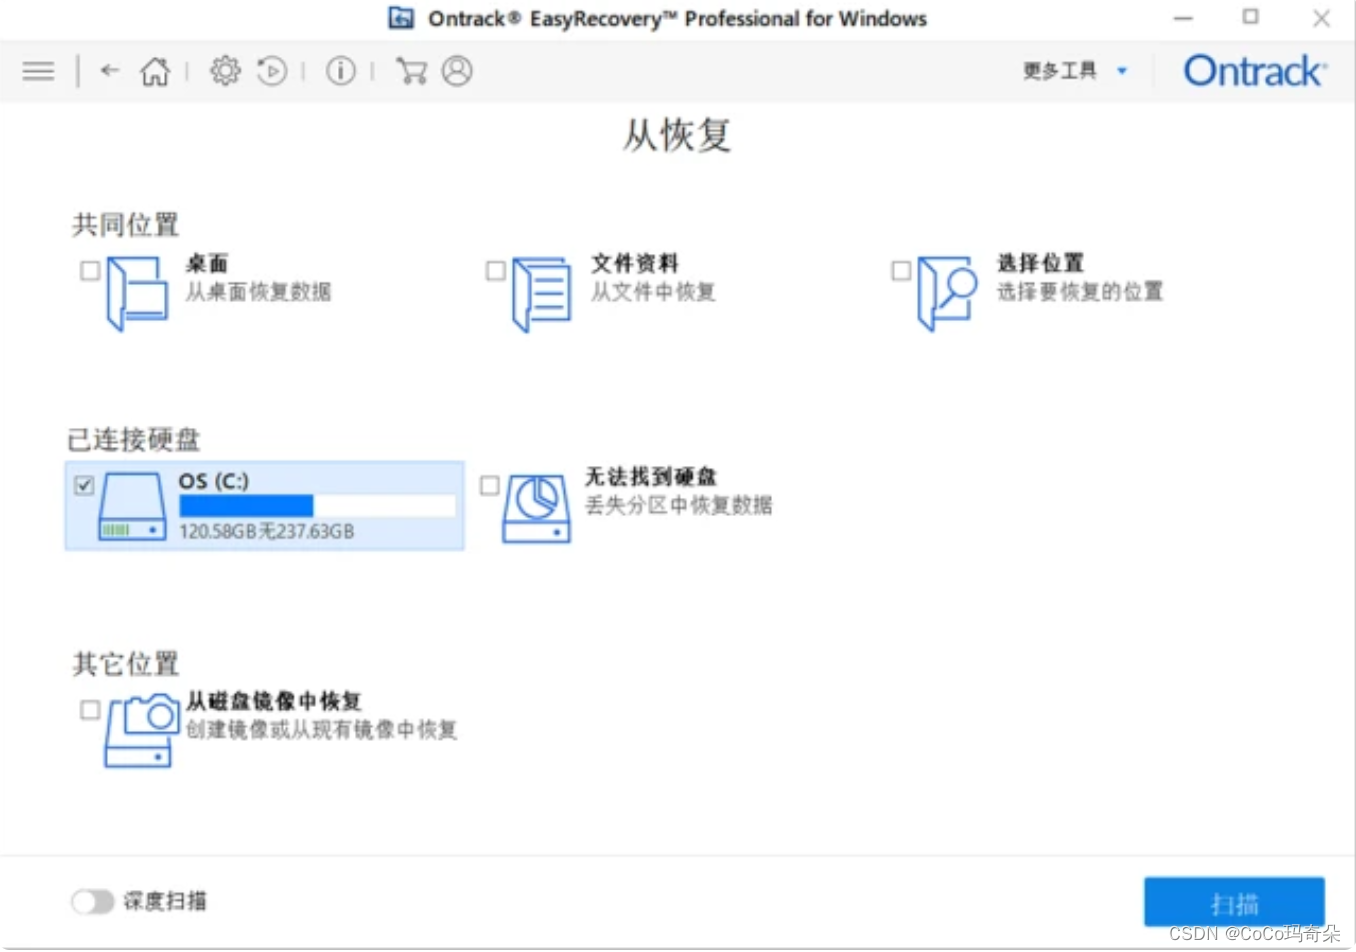Check the 文件资料 checkbox
Viewport: 1356px width, 952px height.
pyautogui.click(x=495, y=270)
